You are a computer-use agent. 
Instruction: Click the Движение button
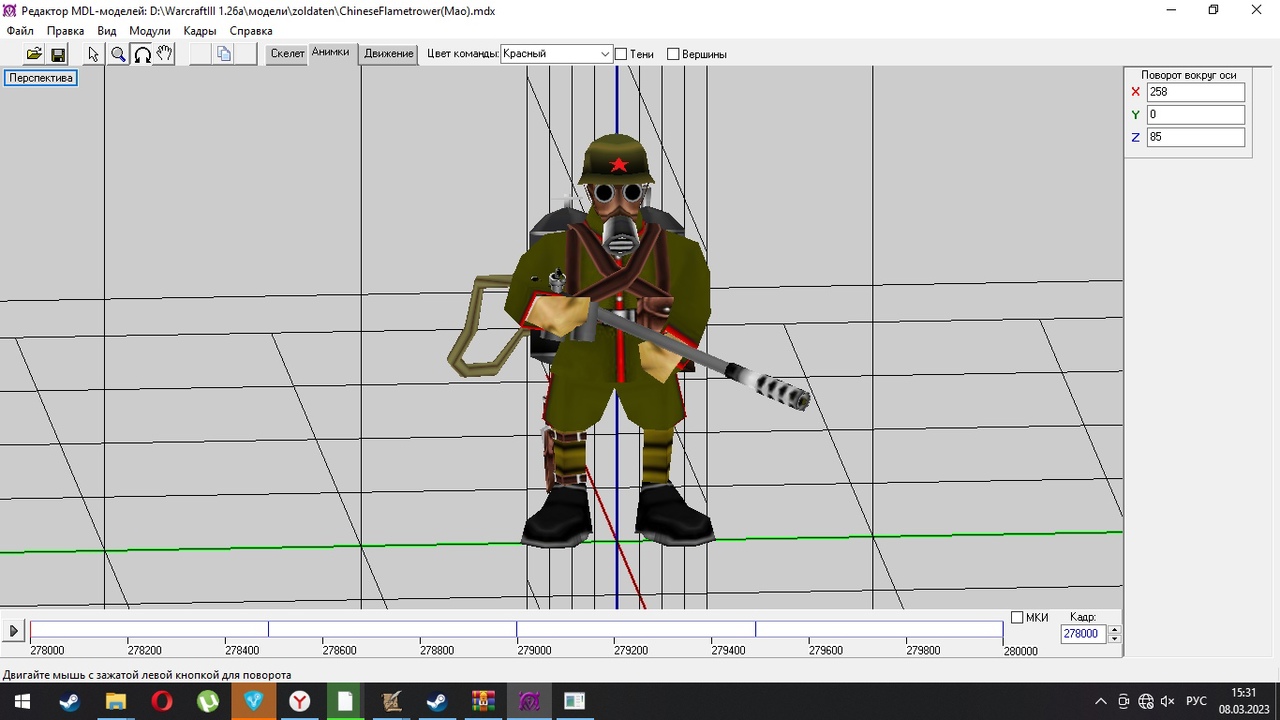click(389, 54)
